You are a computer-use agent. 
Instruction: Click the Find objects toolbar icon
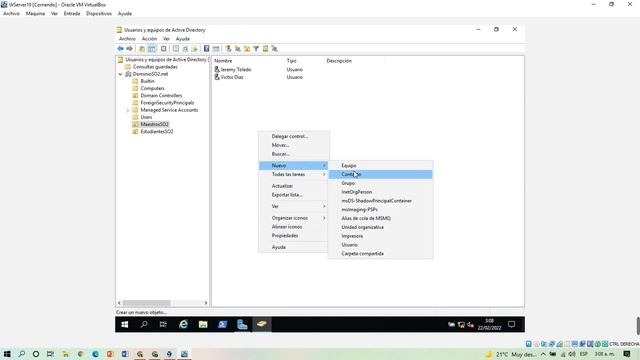click(265, 49)
